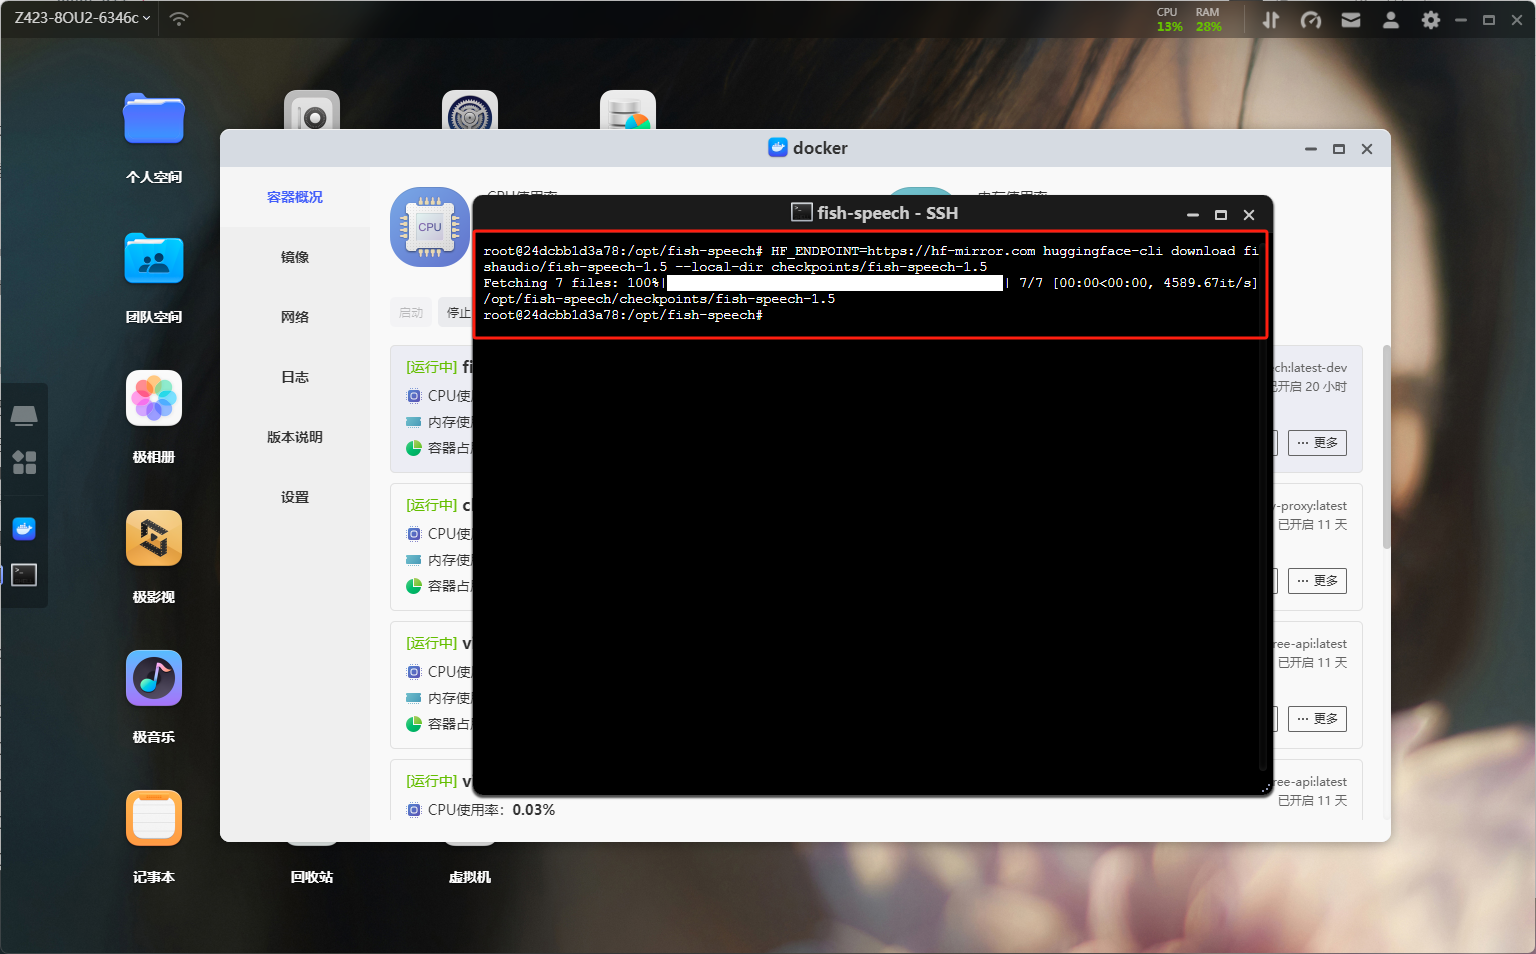Open the 团队空间 shared folder icon
This screenshot has width=1536, height=954.
coord(154,259)
